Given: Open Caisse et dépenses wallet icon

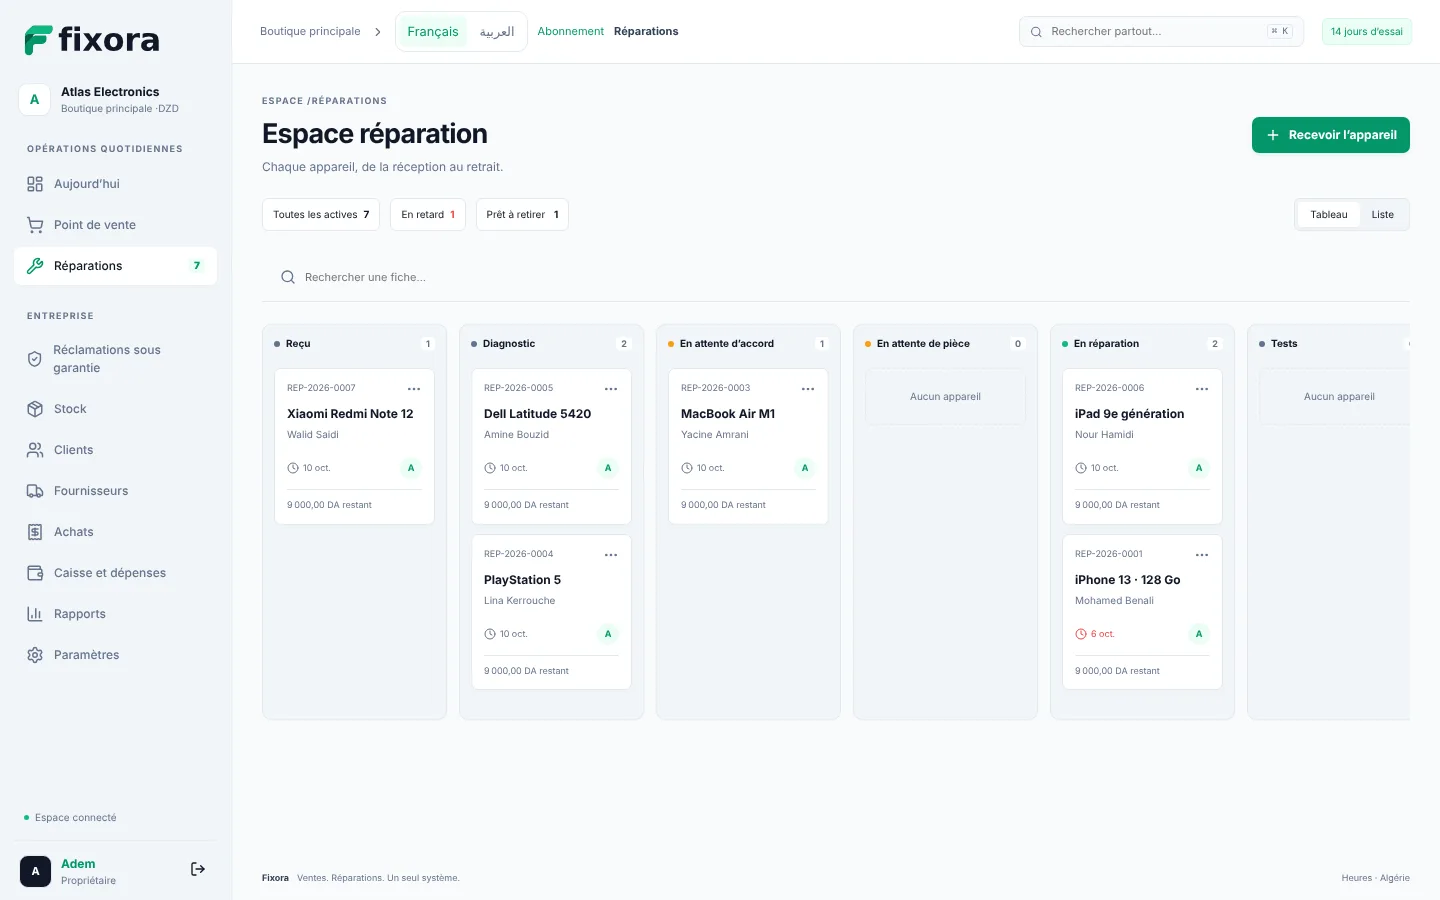Looking at the screenshot, I should (35, 573).
